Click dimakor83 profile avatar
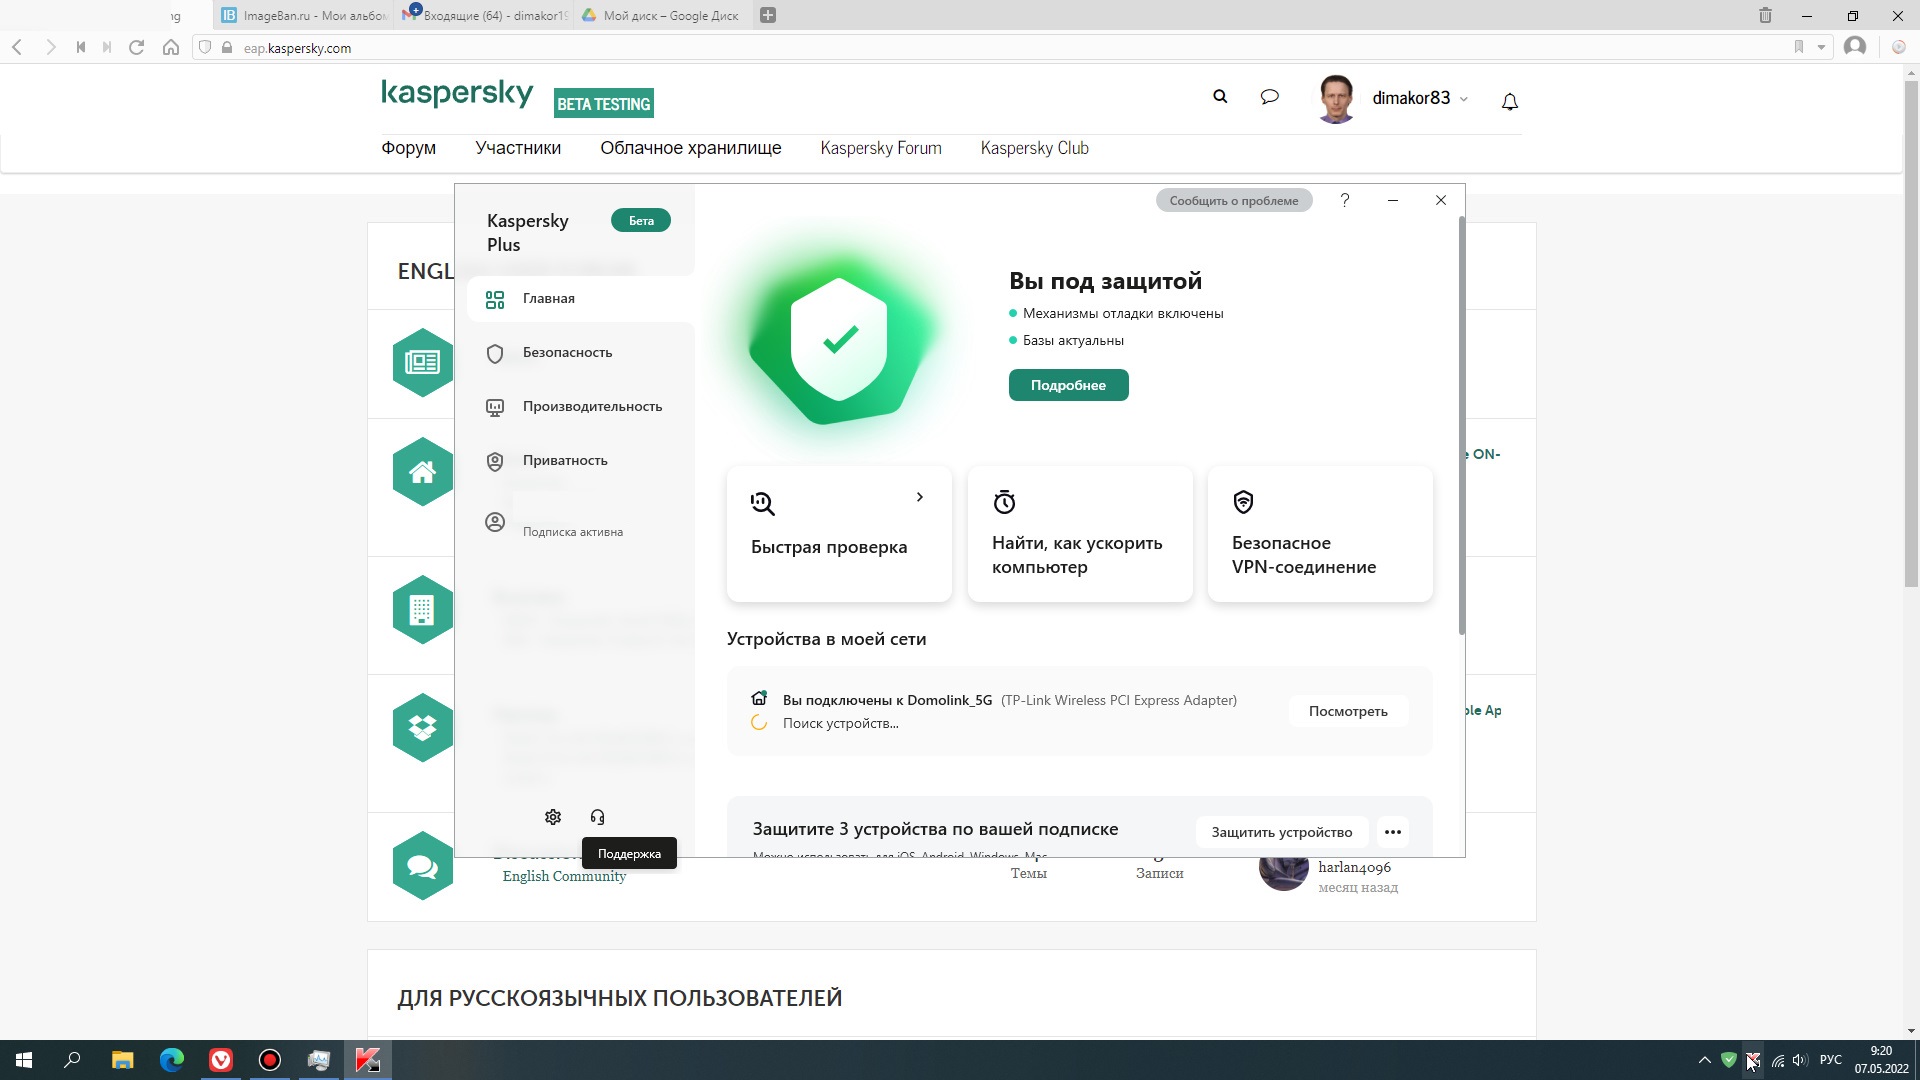 (1337, 98)
